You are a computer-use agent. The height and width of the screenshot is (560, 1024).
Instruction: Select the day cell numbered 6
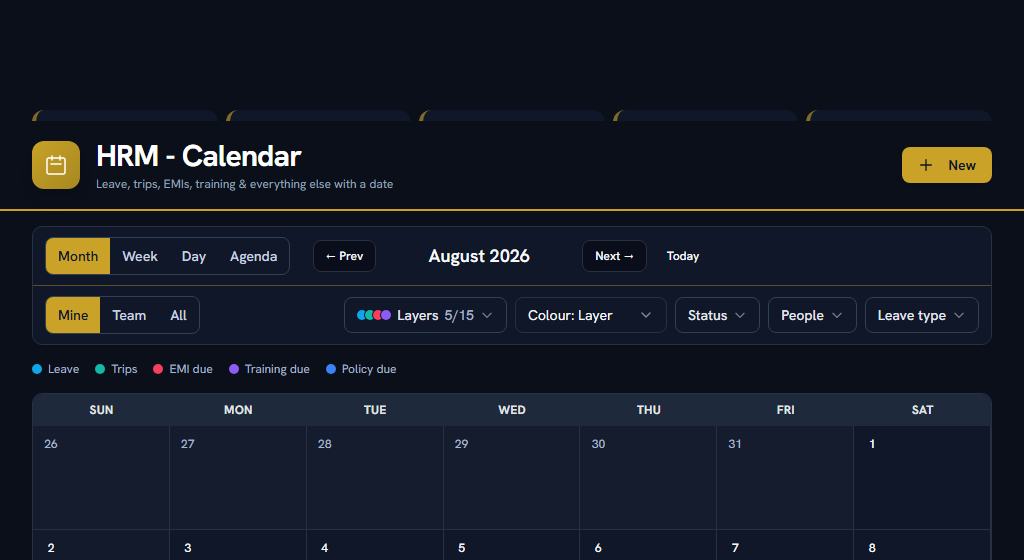pos(648,546)
